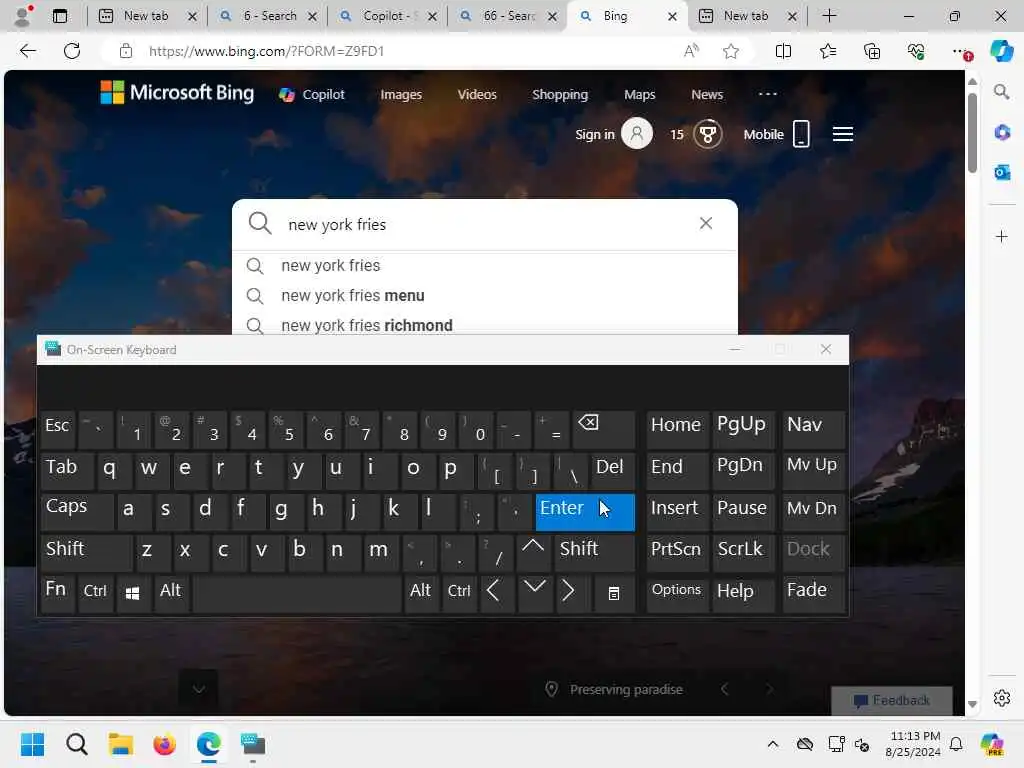The image size is (1024, 768).
Task: Click the context menu key on keyboard
Action: click(x=613, y=593)
